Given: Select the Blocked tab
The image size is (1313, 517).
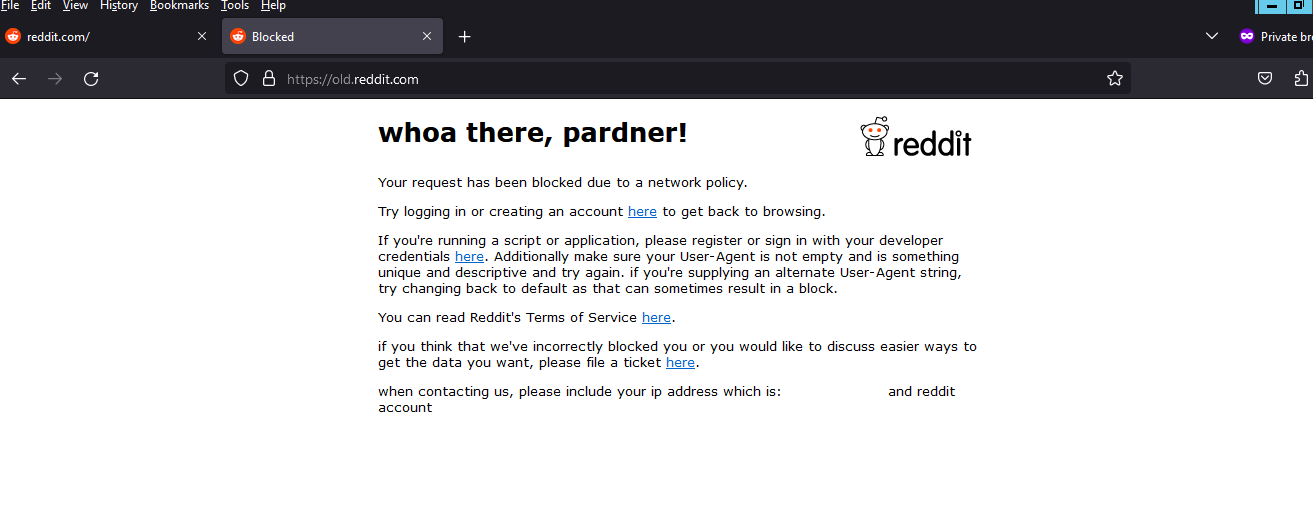Looking at the screenshot, I should point(332,36).
